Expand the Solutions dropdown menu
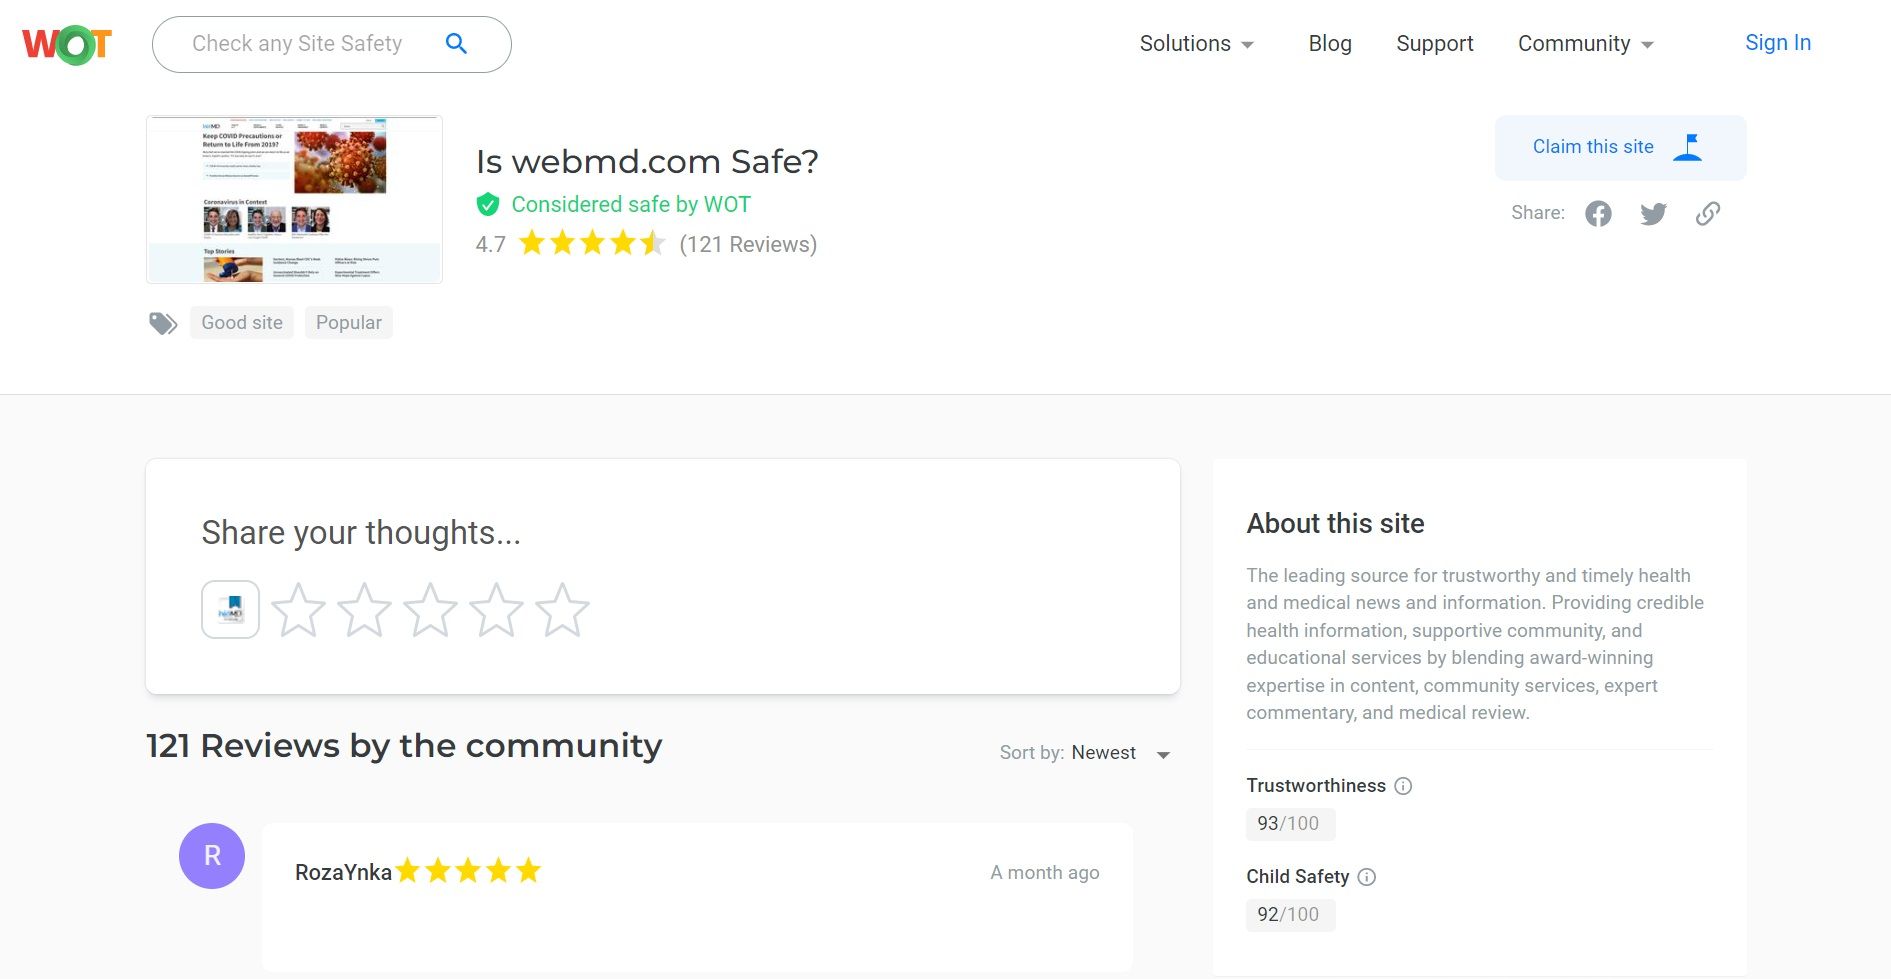Image resolution: width=1891 pixels, height=979 pixels. click(1196, 44)
